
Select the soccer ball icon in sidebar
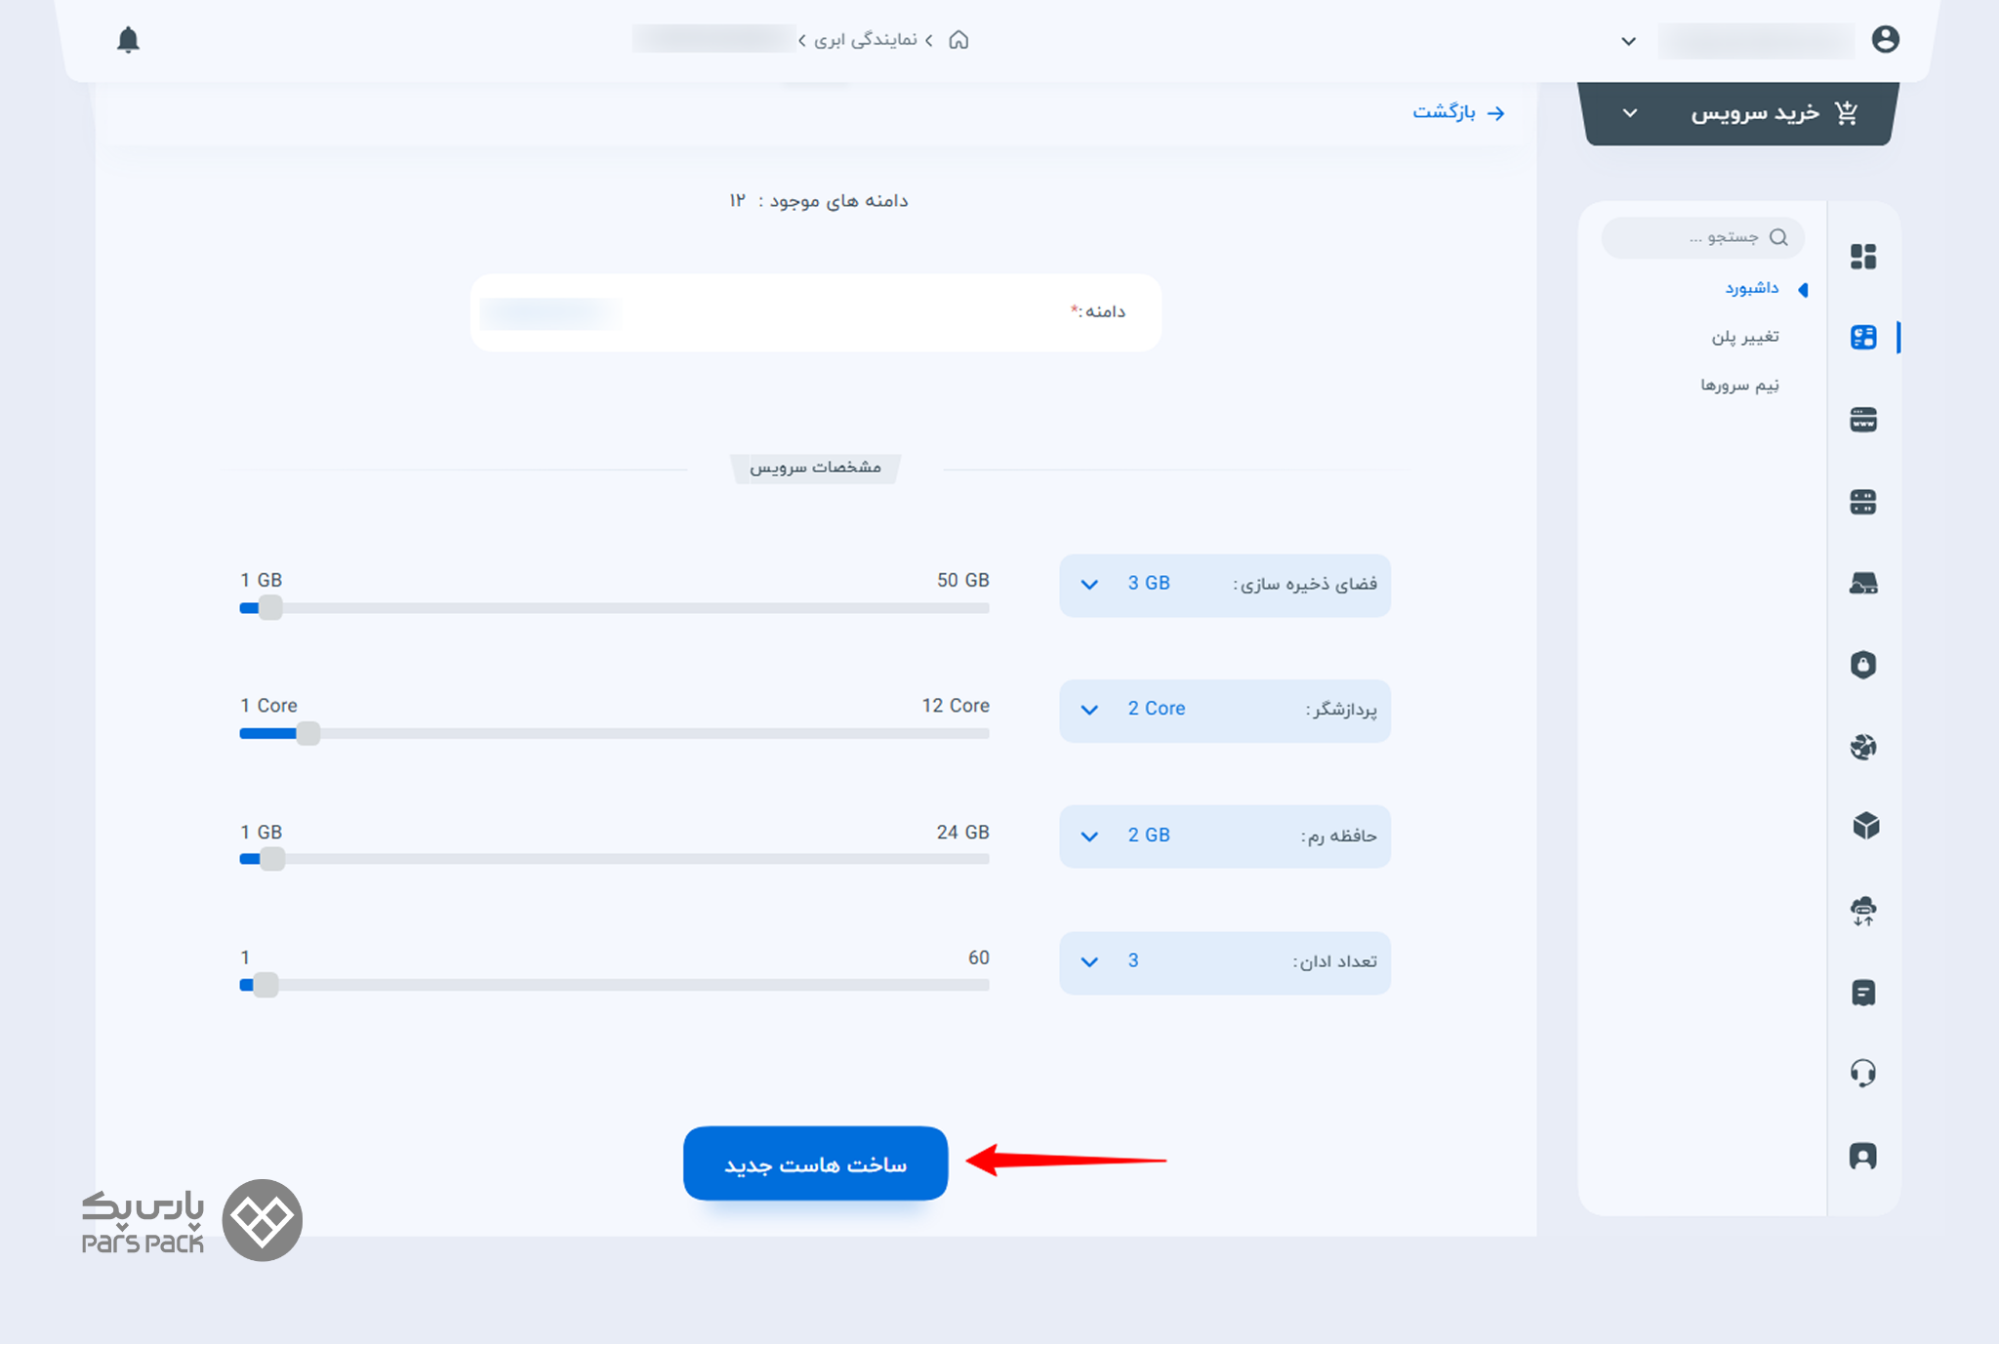click(x=1863, y=746)
